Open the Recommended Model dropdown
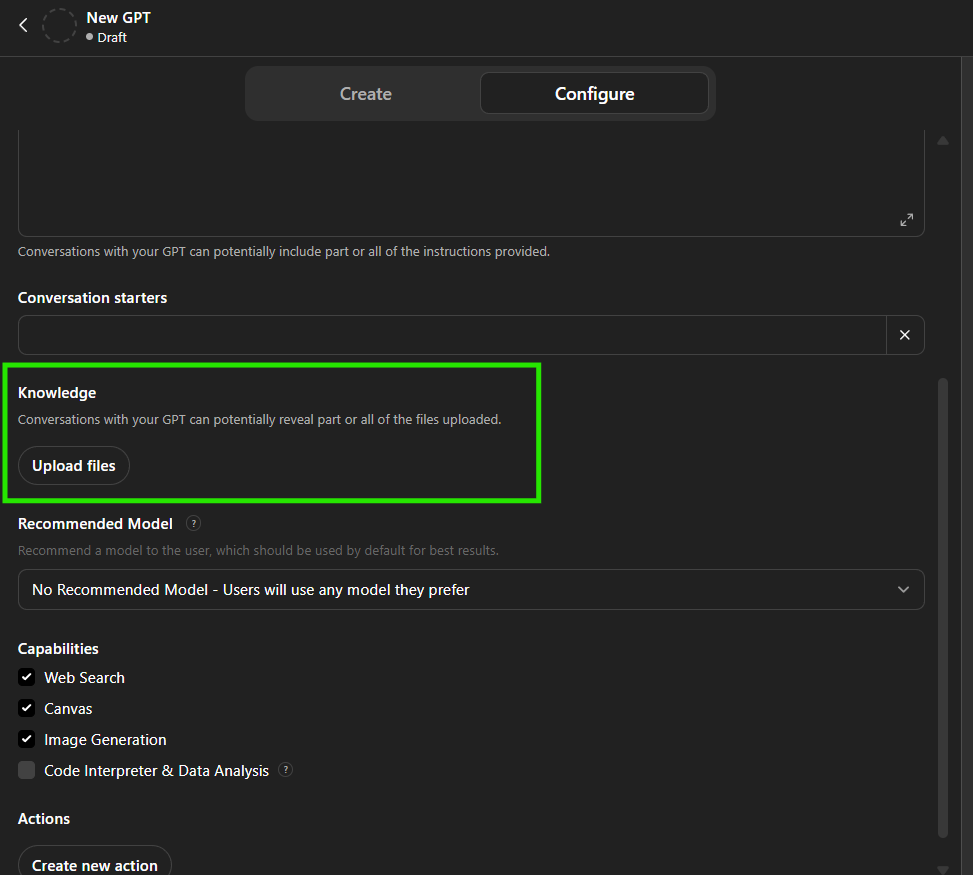 point(471,589)
